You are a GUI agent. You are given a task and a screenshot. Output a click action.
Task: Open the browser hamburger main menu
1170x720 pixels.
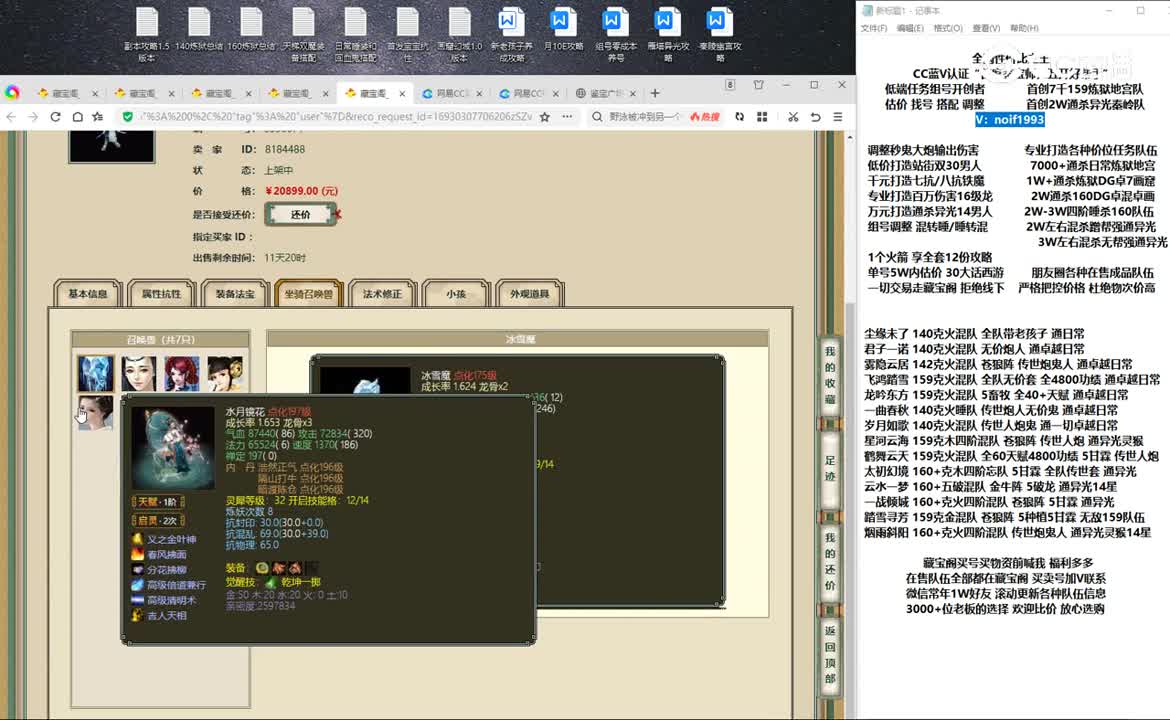(838, 117)
